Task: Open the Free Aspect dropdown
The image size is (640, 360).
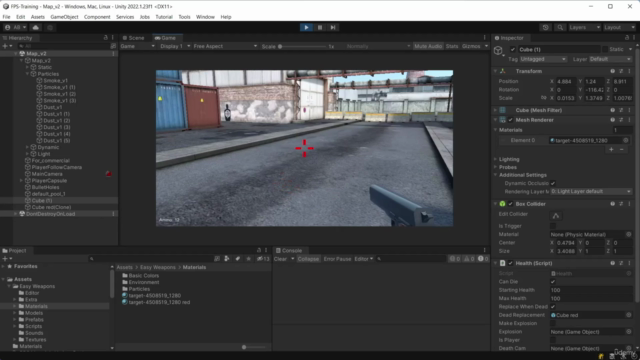Action: click(x=225, y=46)
